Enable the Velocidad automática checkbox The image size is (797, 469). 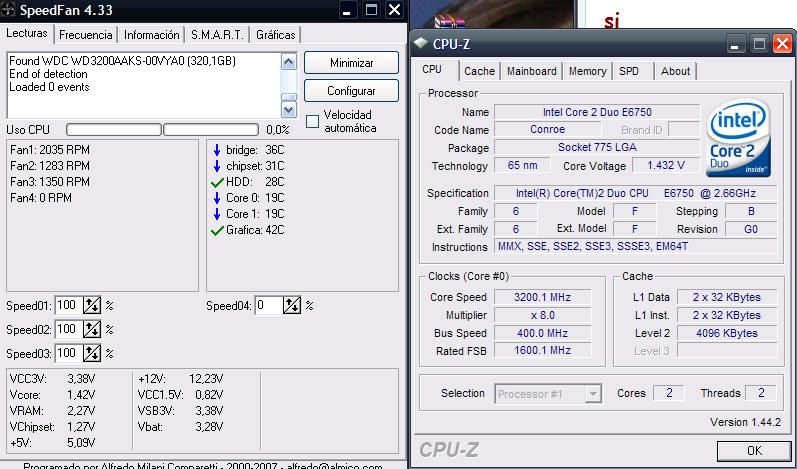point(313,121)
